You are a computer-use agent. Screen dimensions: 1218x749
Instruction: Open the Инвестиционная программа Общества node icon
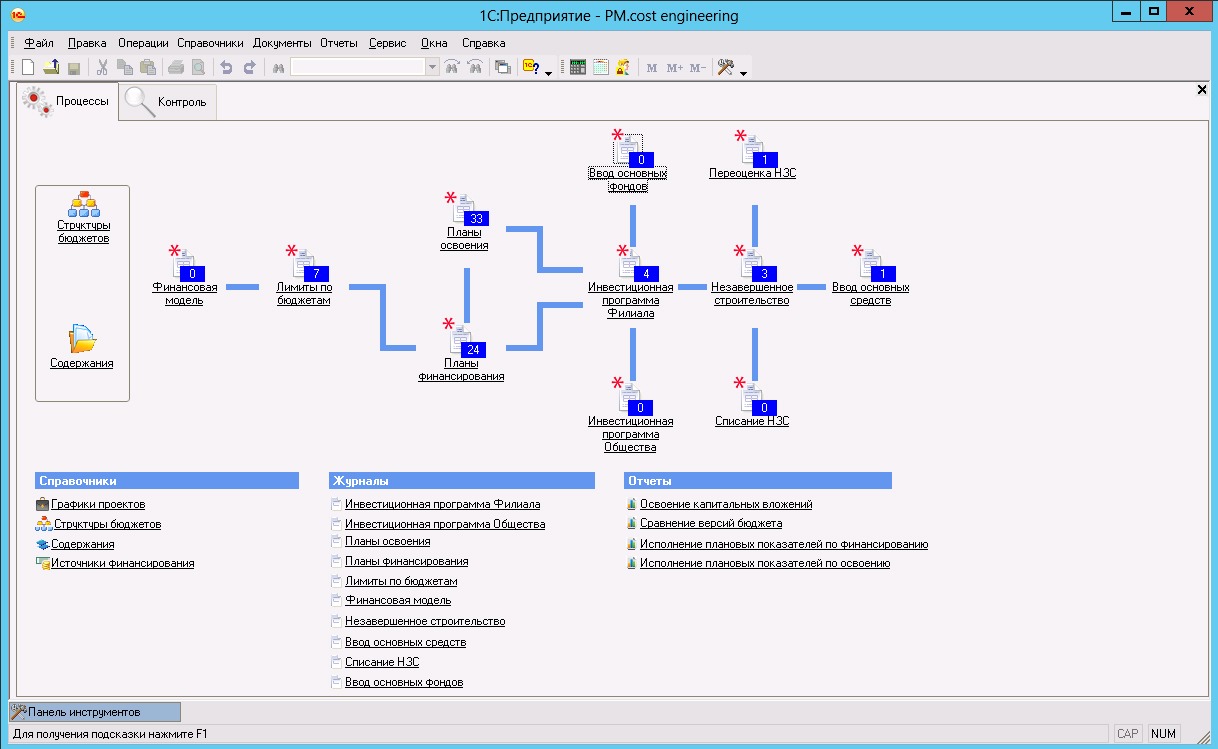[631, 397]
